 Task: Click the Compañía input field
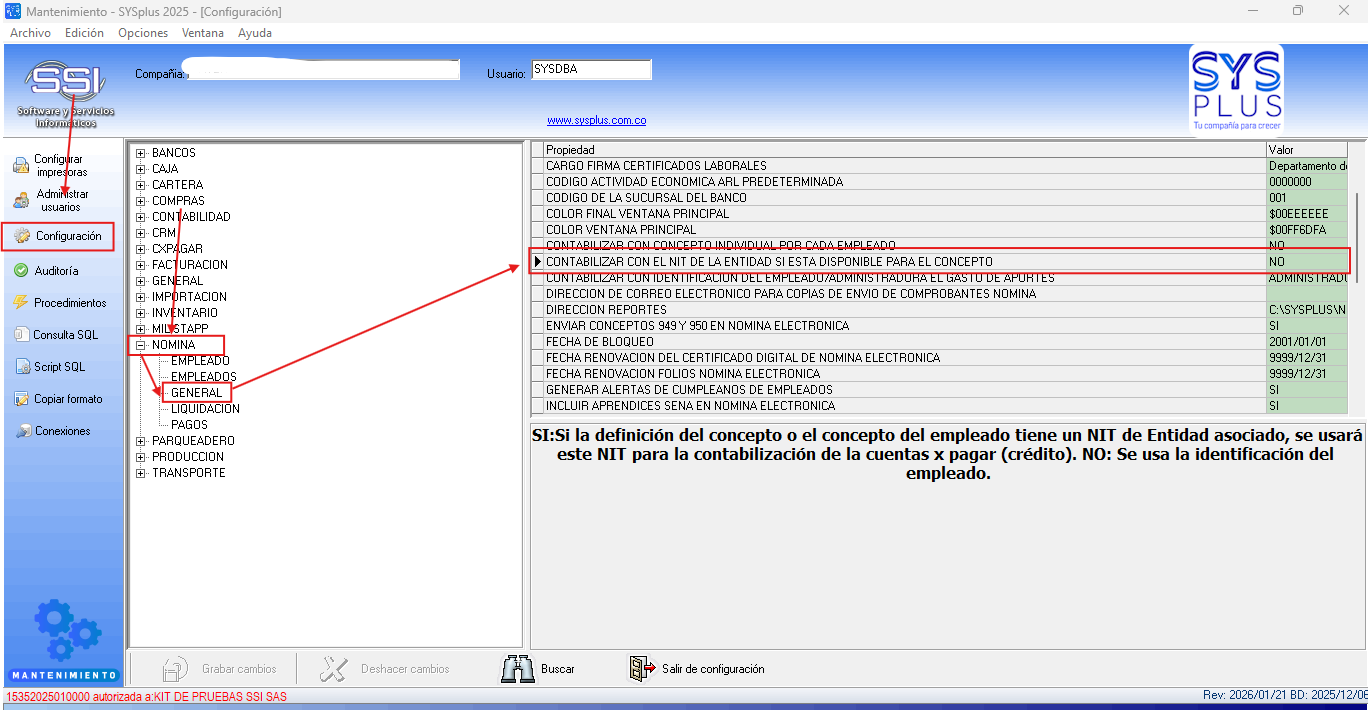(324, 70)
